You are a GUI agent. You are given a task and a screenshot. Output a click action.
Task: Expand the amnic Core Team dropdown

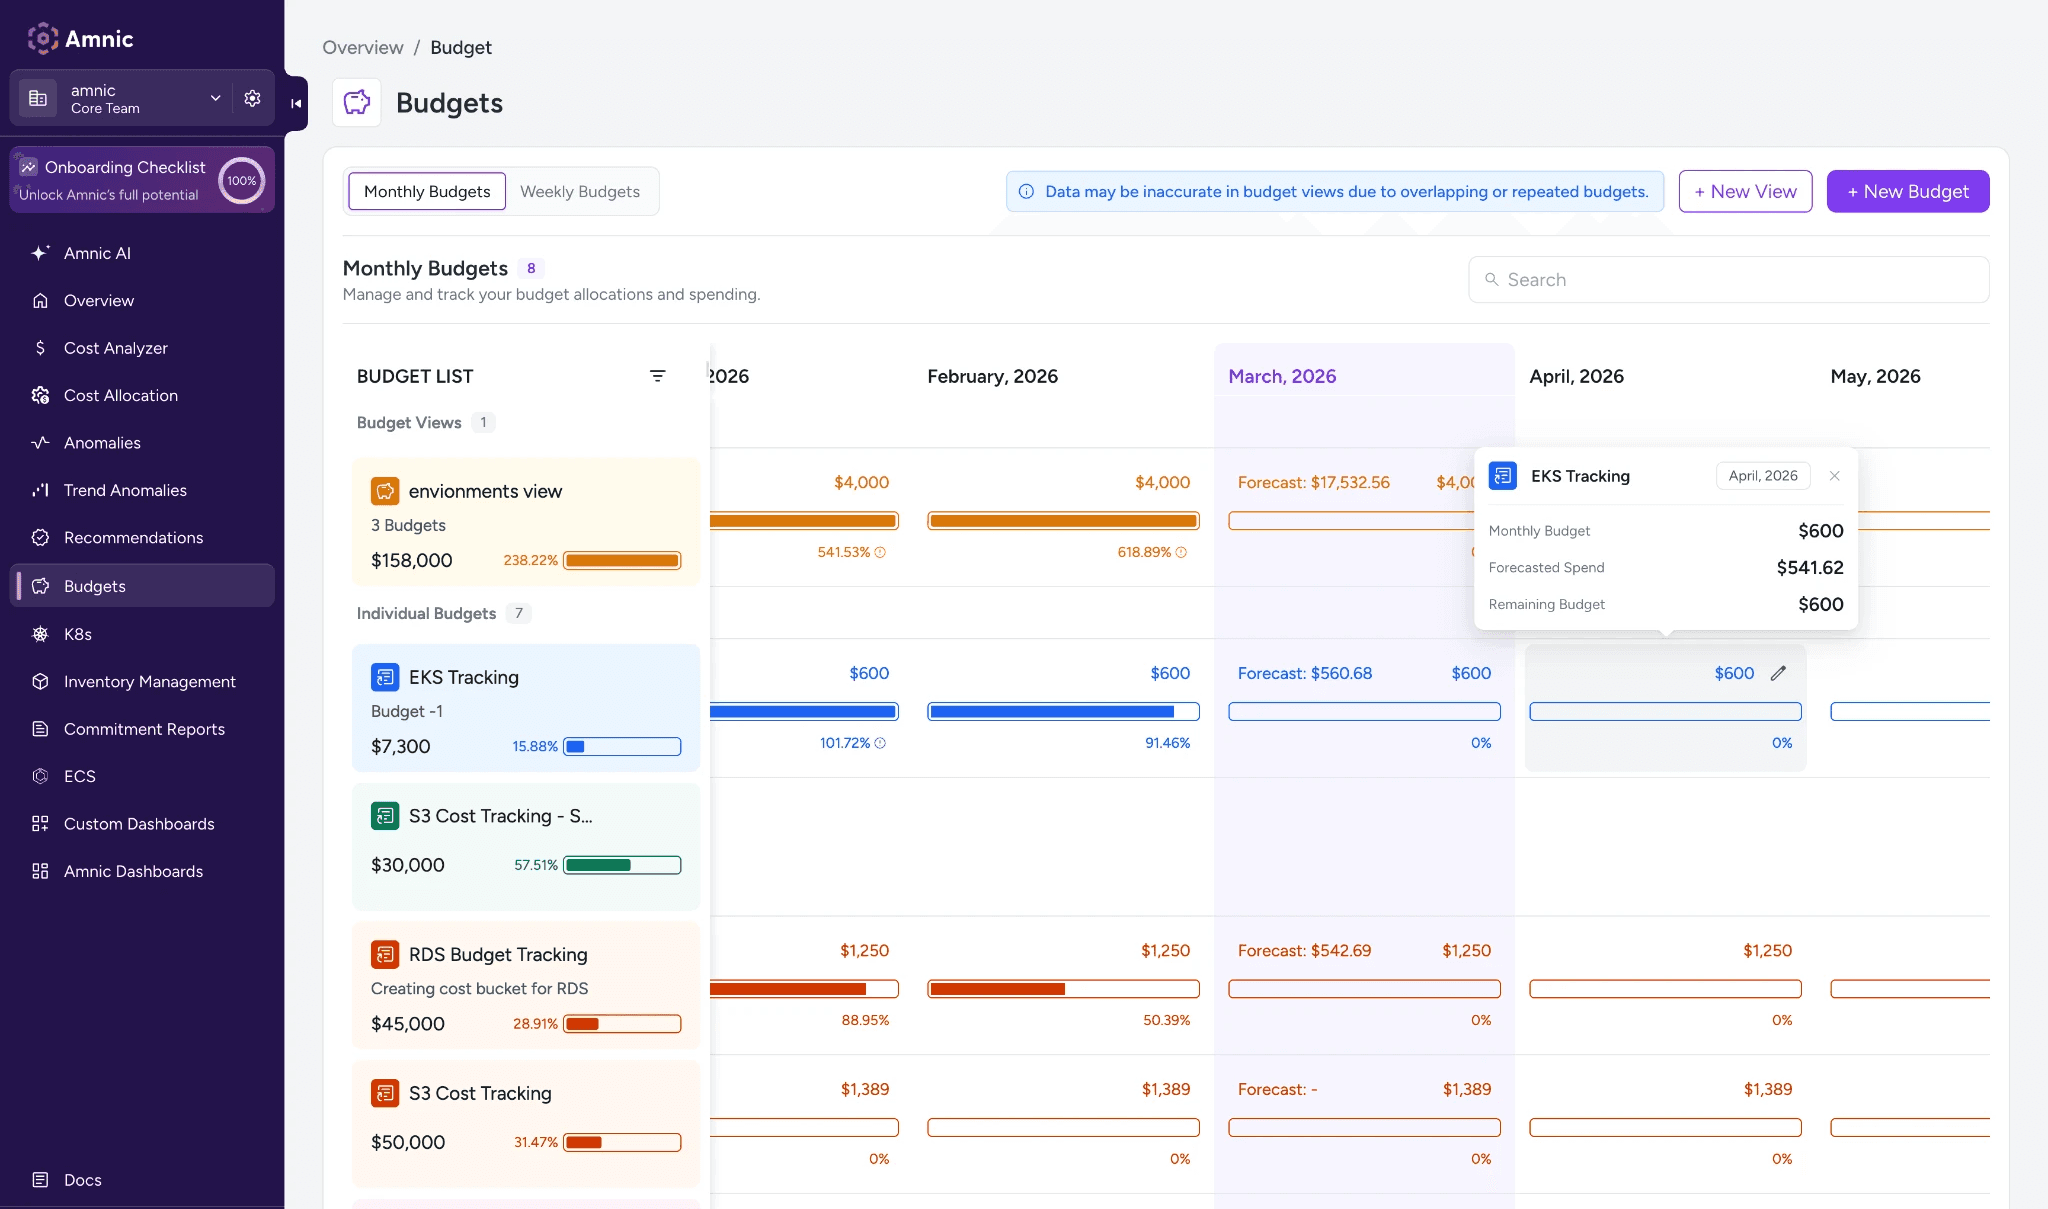click(x=214, y=98)
